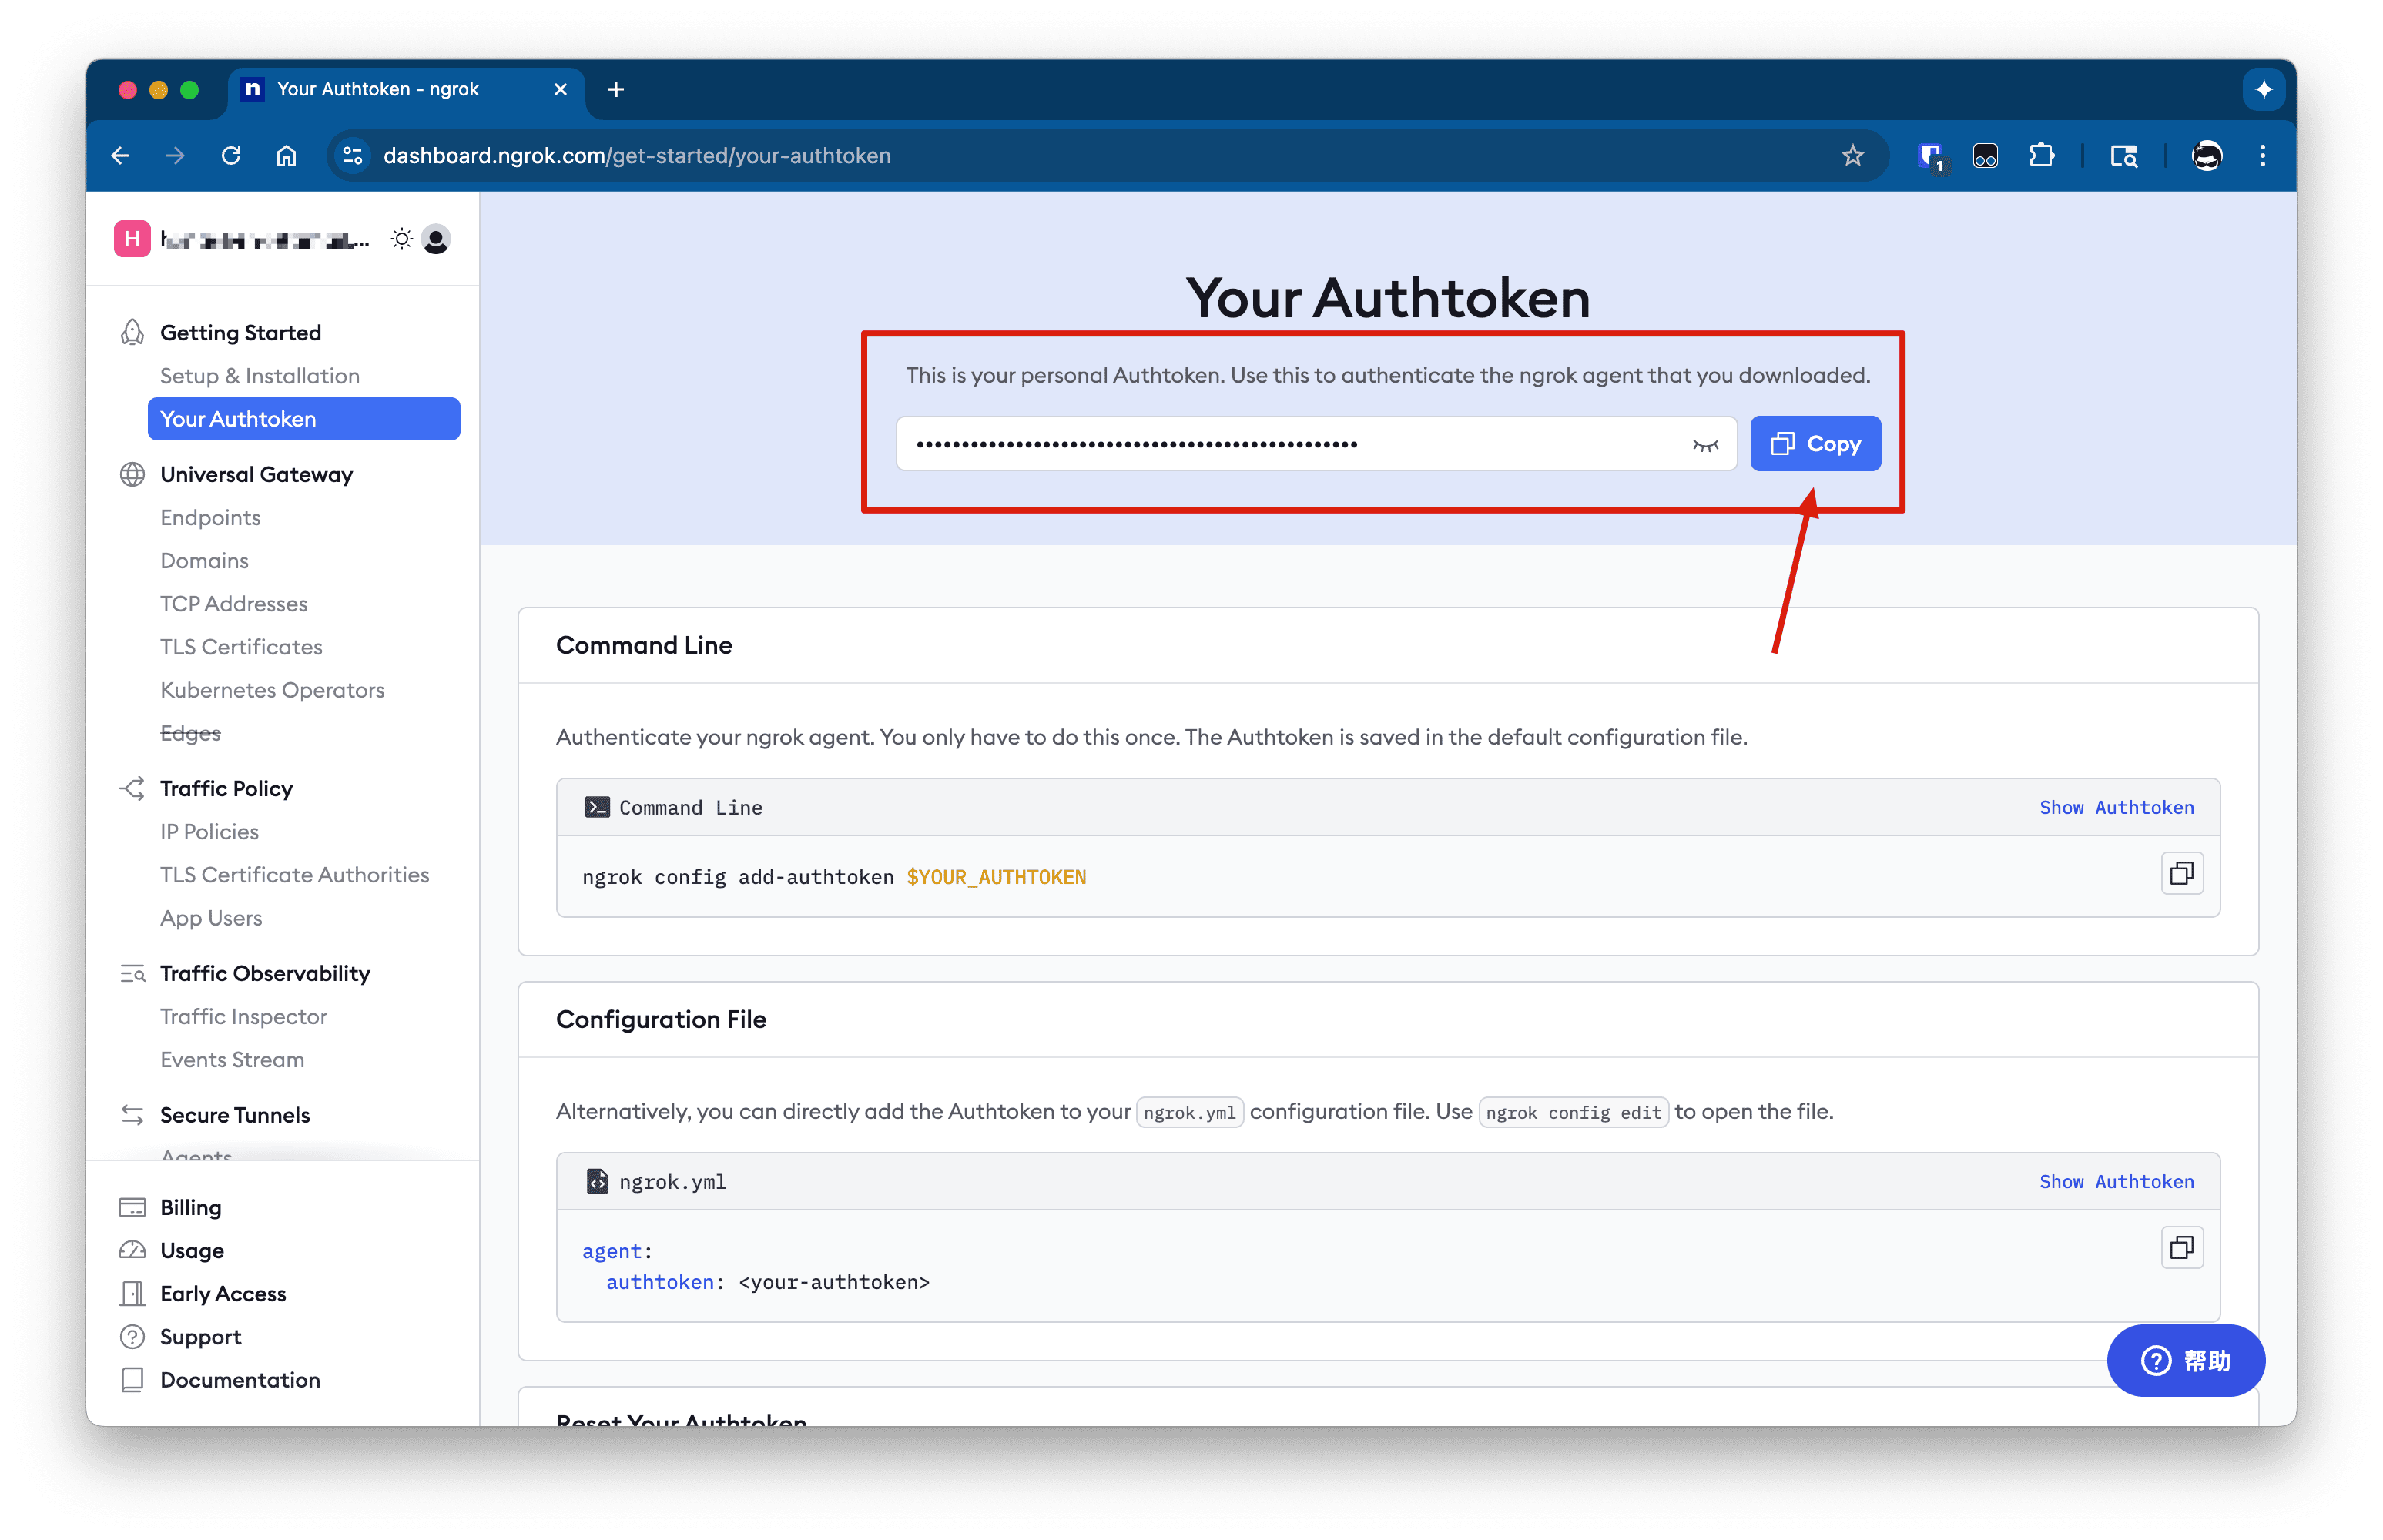
Task: Click the masked authtoken field
Action: pyautogui.click(x=1316, y=444)
